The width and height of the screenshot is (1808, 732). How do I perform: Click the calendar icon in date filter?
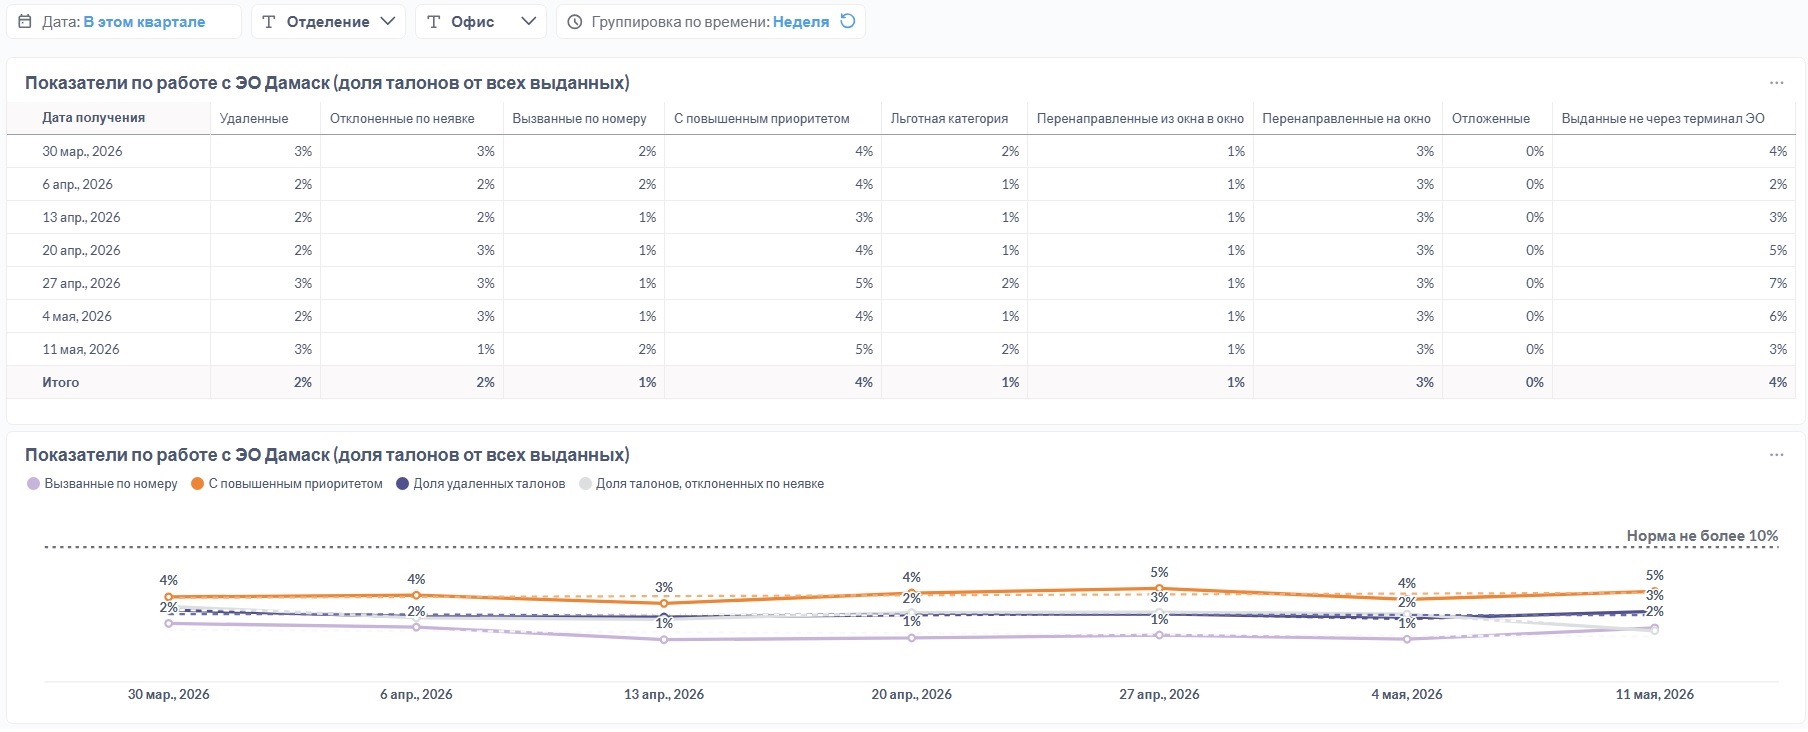point(25,21)
